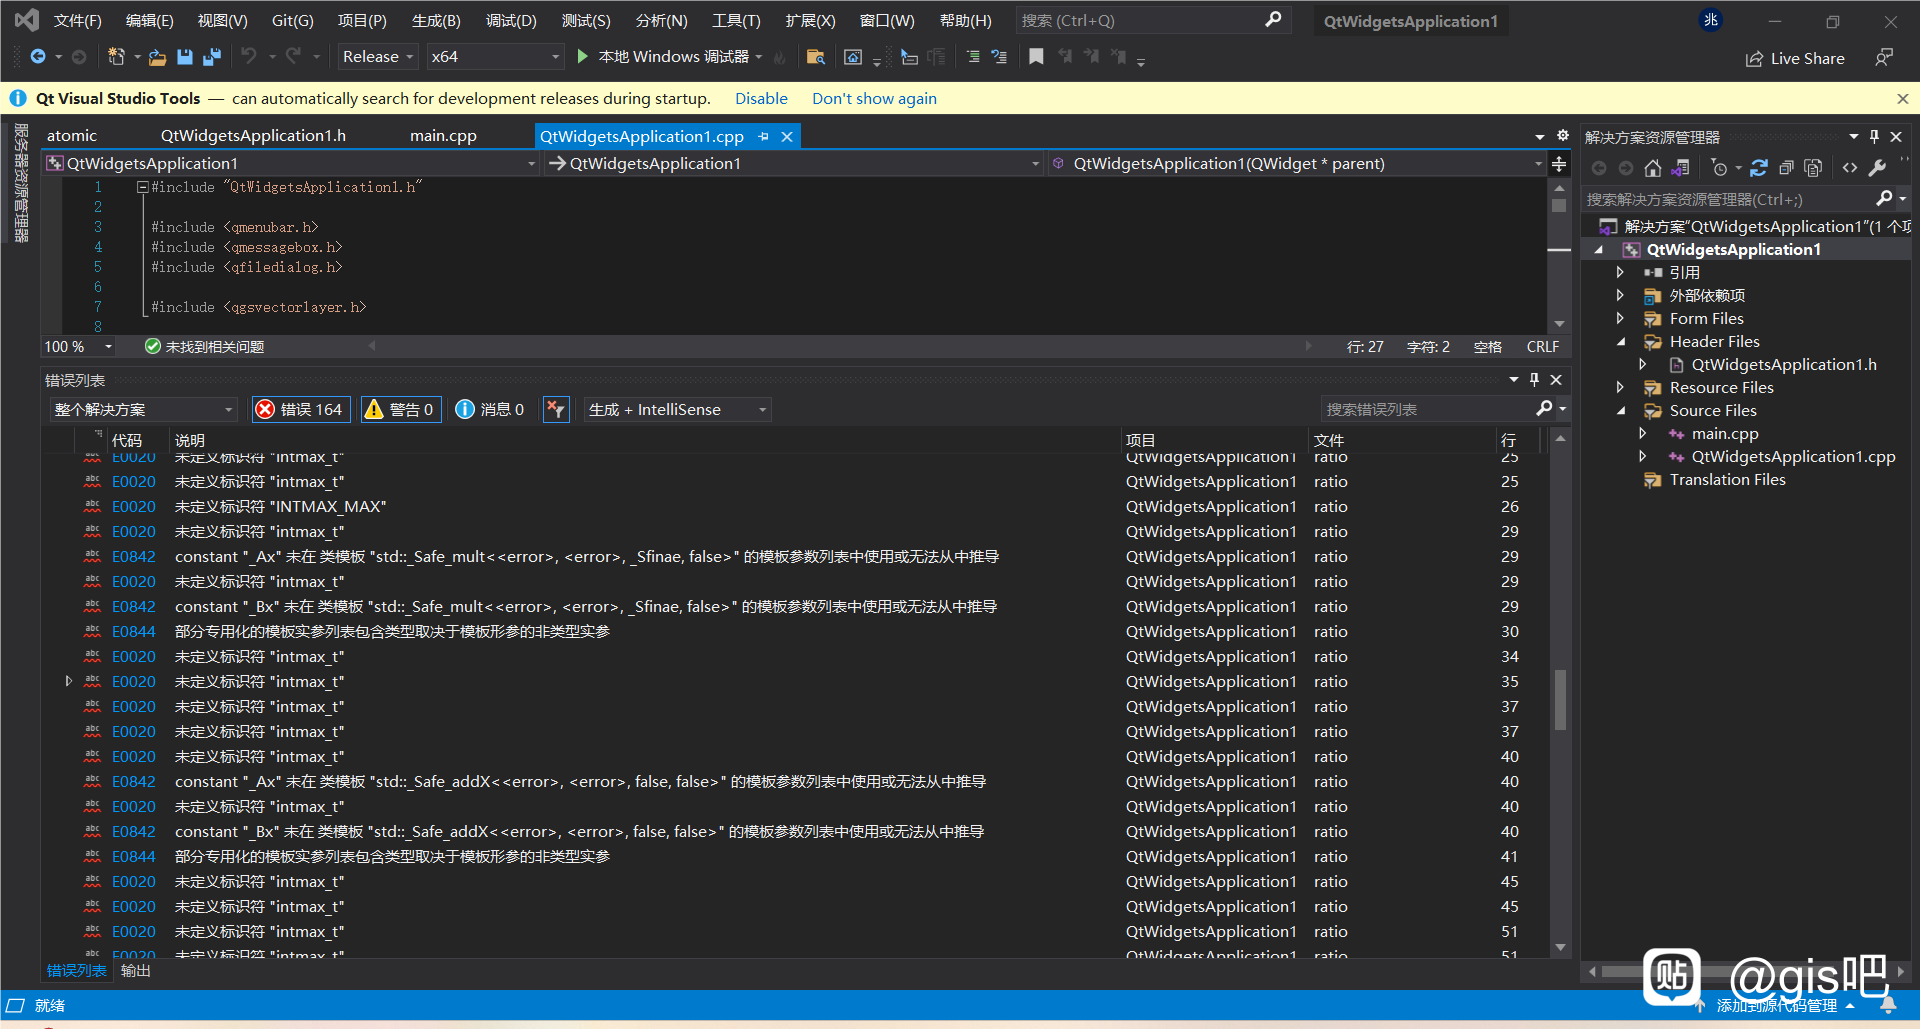Switch to the main.cpp editor tab

click(x=443, y=136)
